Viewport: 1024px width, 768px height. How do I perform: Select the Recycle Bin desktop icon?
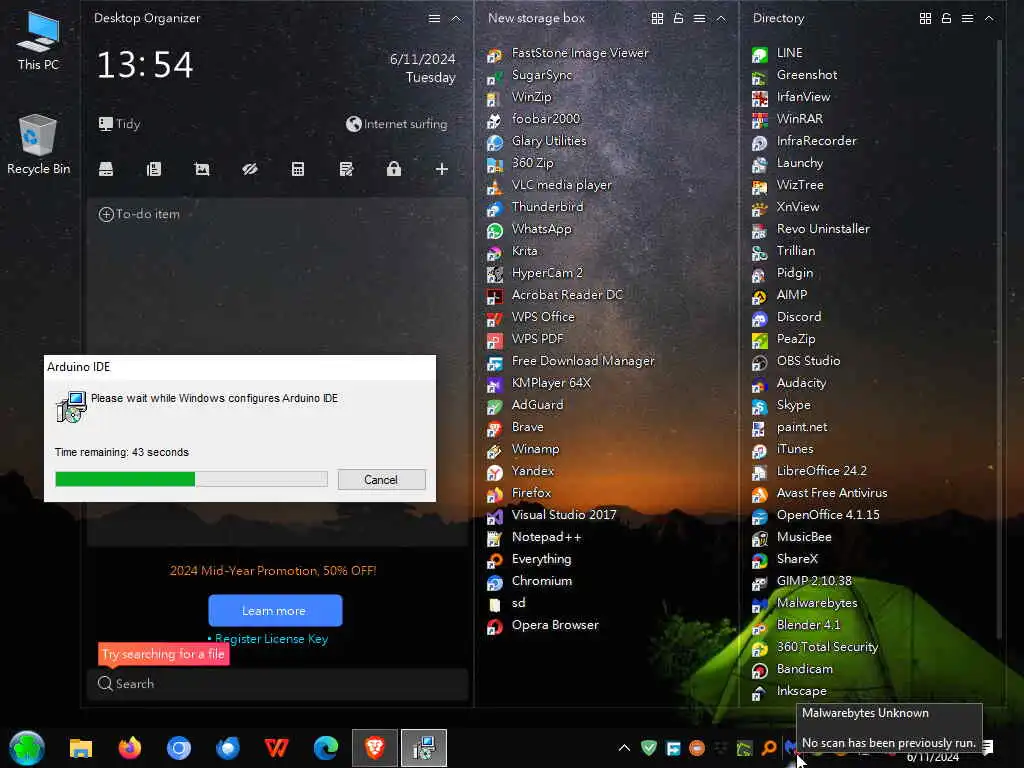coord(38,145)
